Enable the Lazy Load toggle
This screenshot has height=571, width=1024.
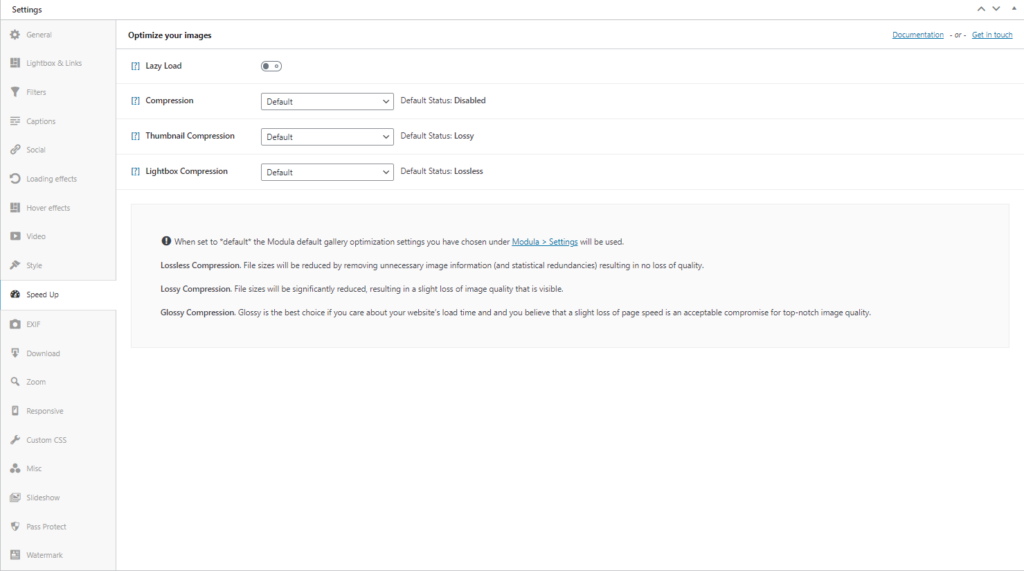point(271,66)
